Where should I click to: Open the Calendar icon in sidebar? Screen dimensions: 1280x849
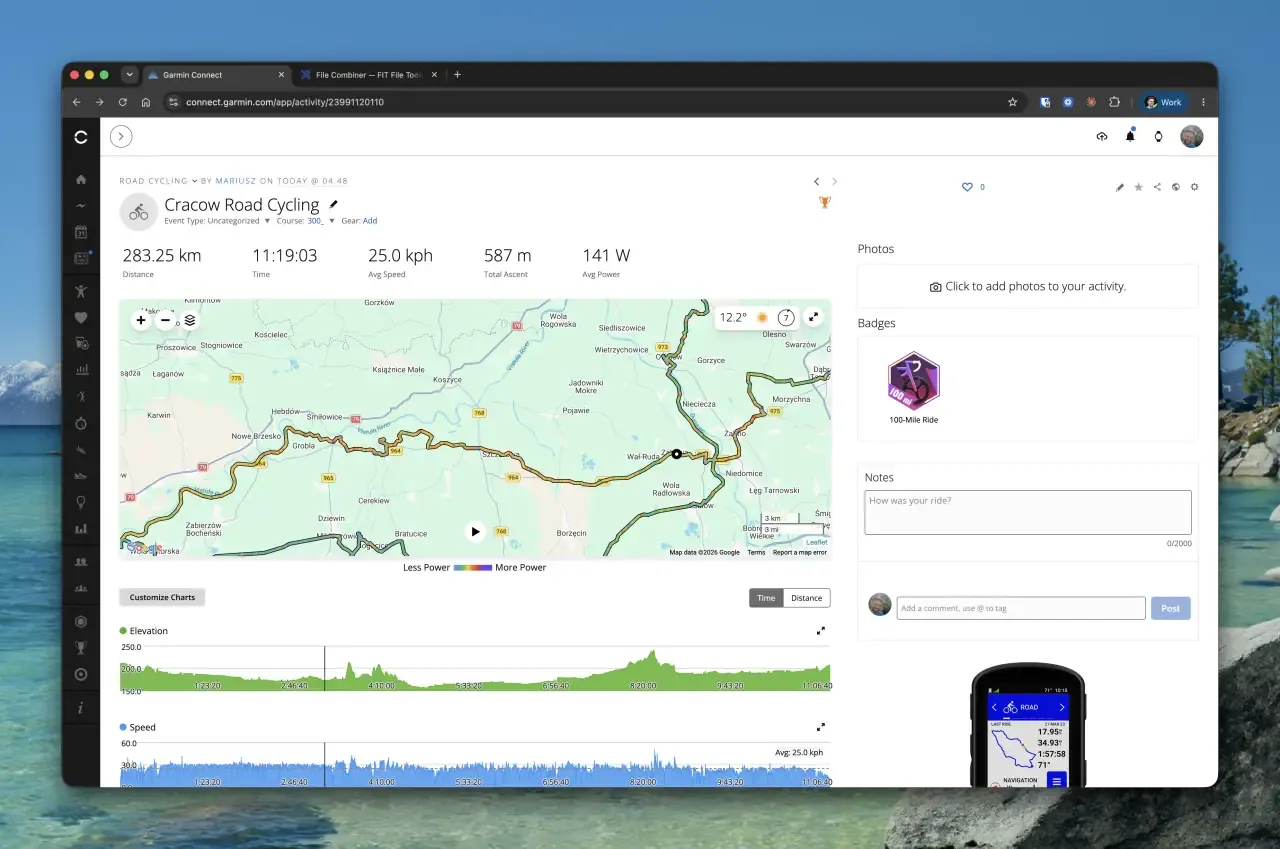tap(81, 232)
